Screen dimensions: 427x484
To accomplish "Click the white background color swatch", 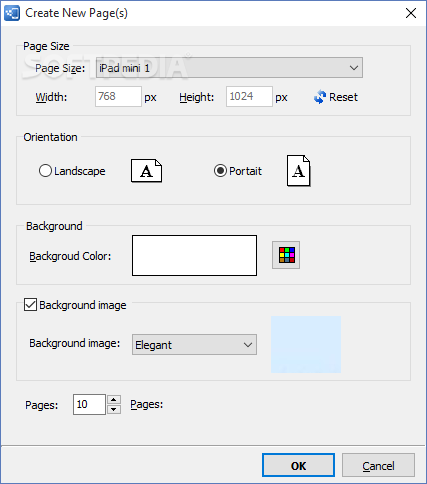I will click(x=194, y=255).
